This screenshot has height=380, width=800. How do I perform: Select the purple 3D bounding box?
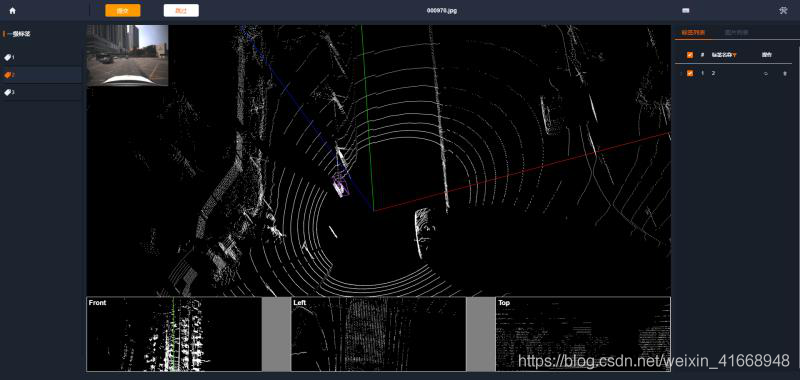pyautogui.click(x=341, y=185)
